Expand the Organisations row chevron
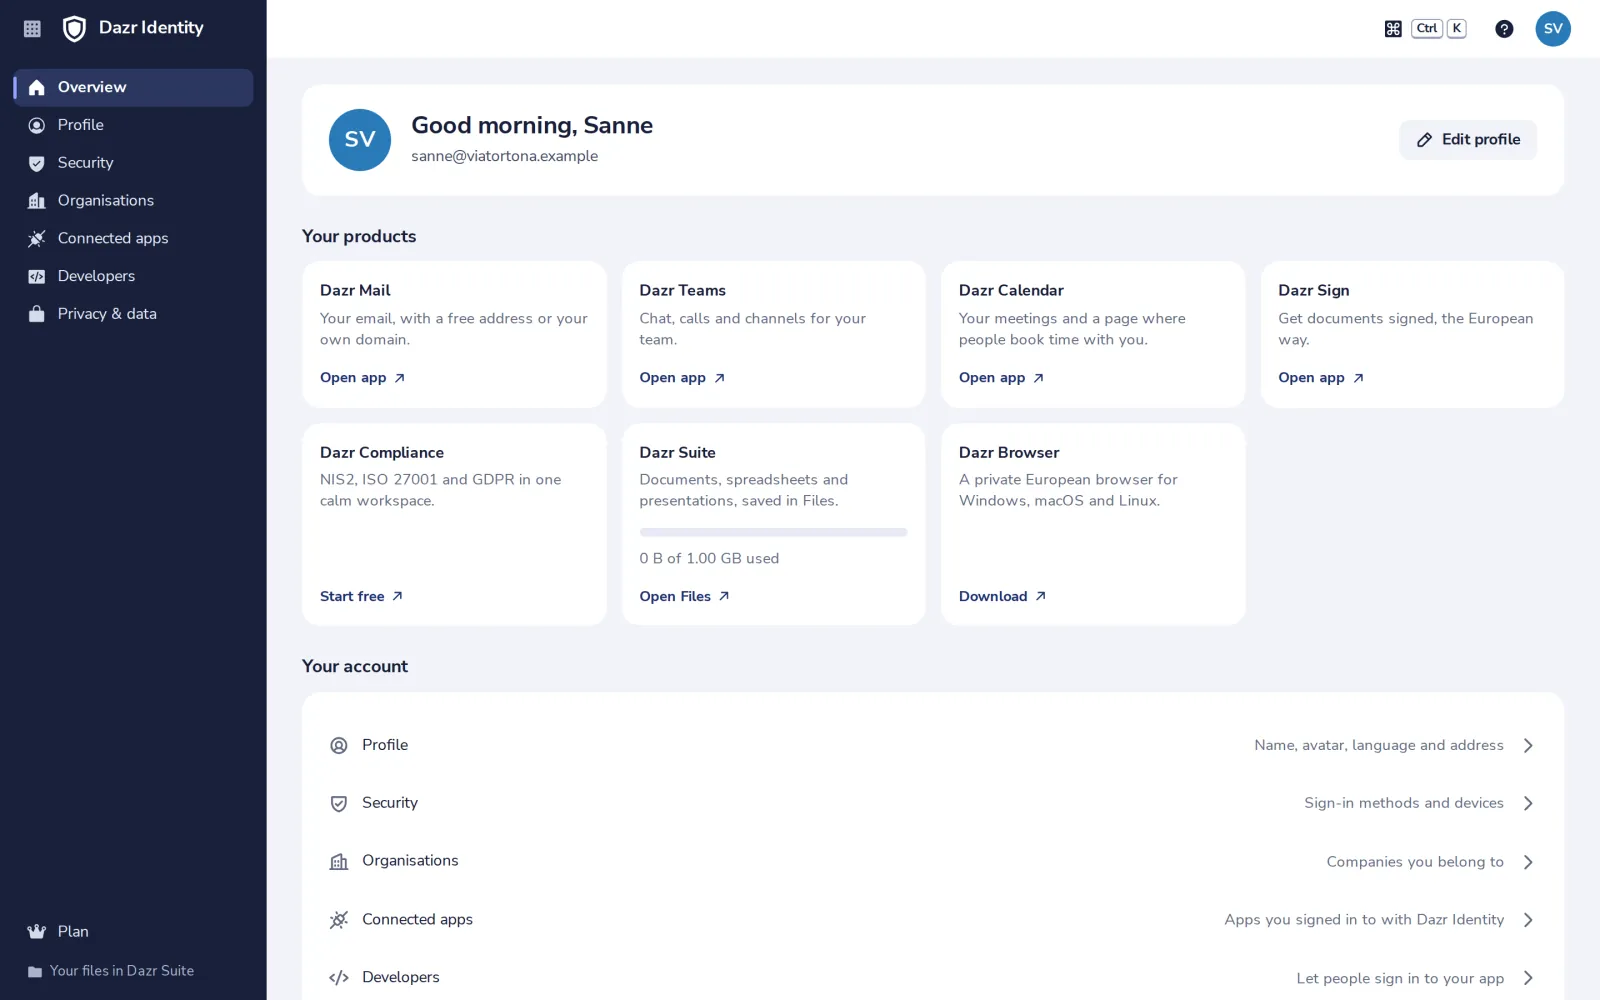Screen dimensions: 1600x1000 (x=1528, y=862)
